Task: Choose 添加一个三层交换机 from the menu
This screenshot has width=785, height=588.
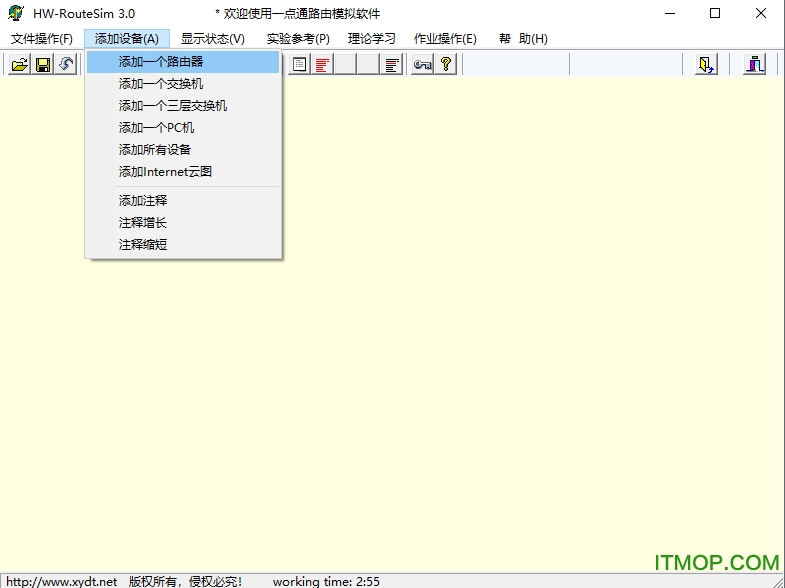Action: coord(183,106)
